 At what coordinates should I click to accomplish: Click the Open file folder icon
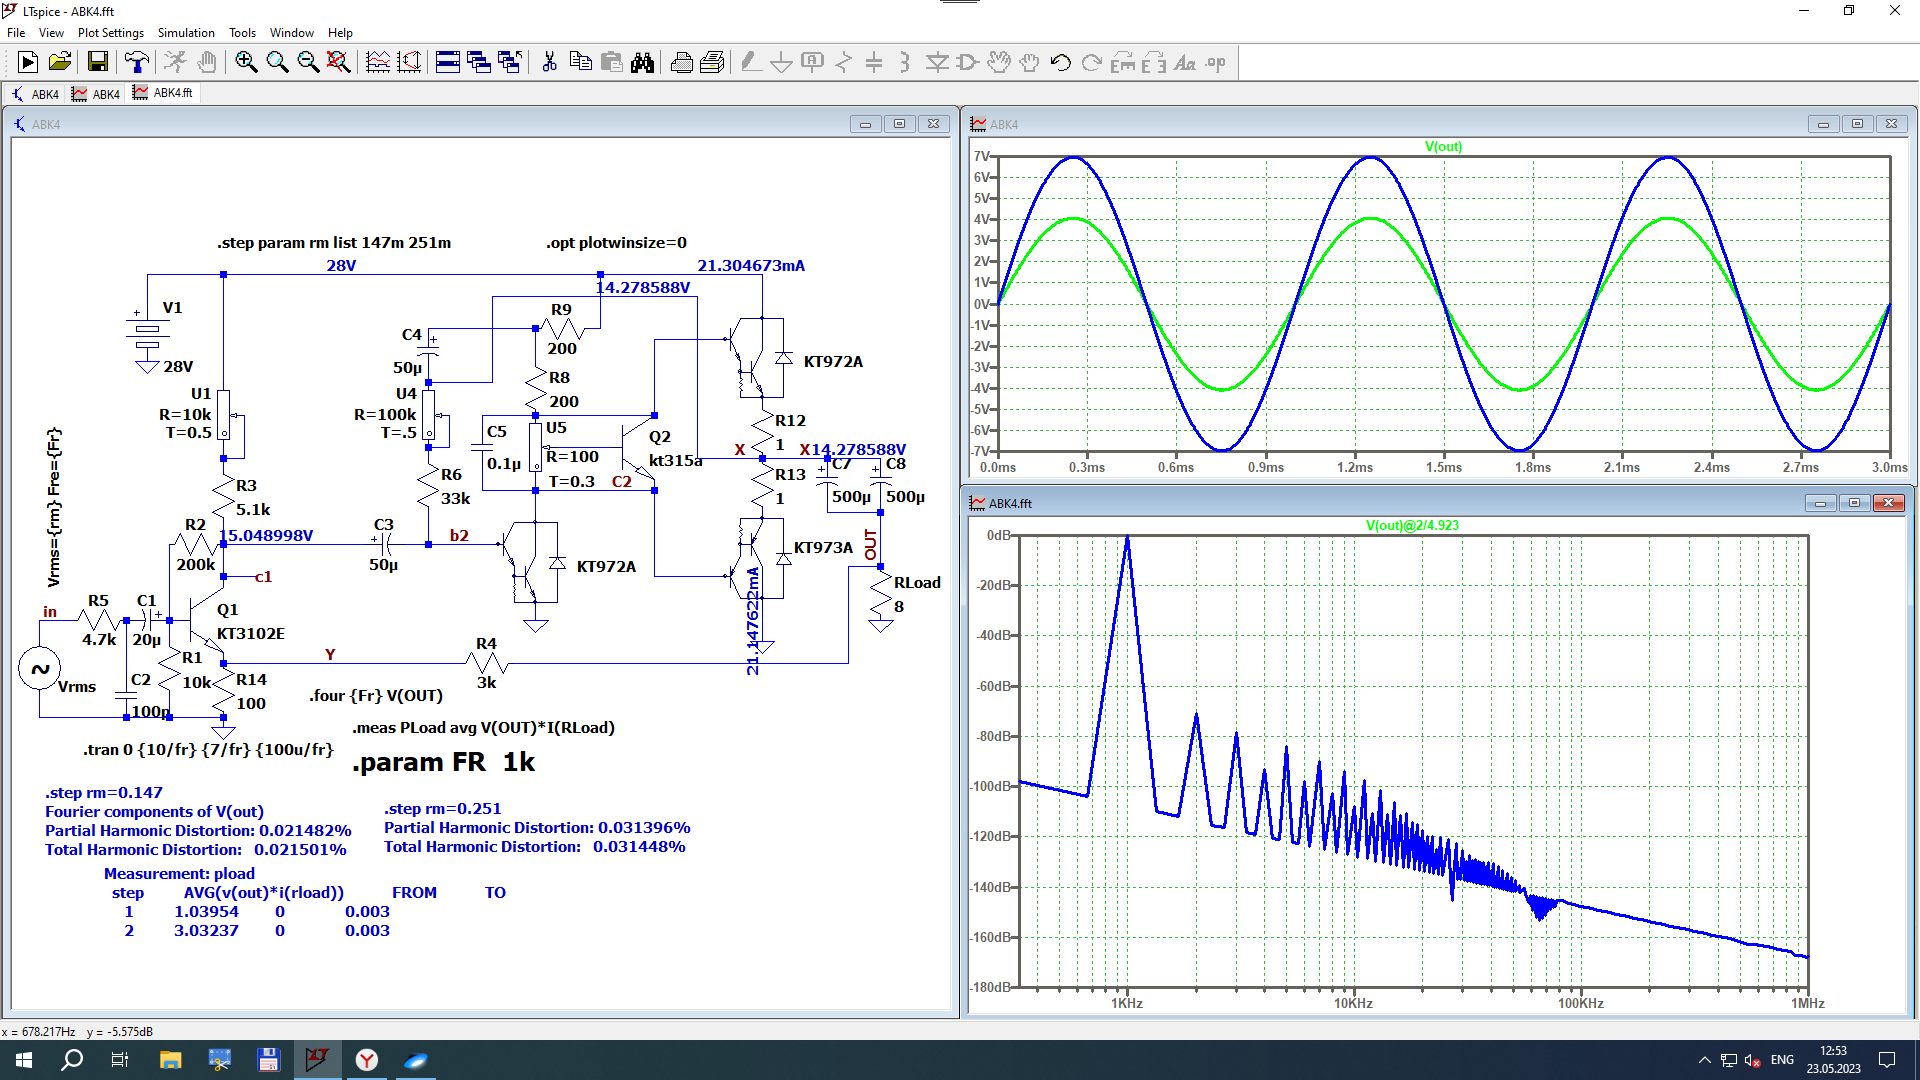coord(60,63)
